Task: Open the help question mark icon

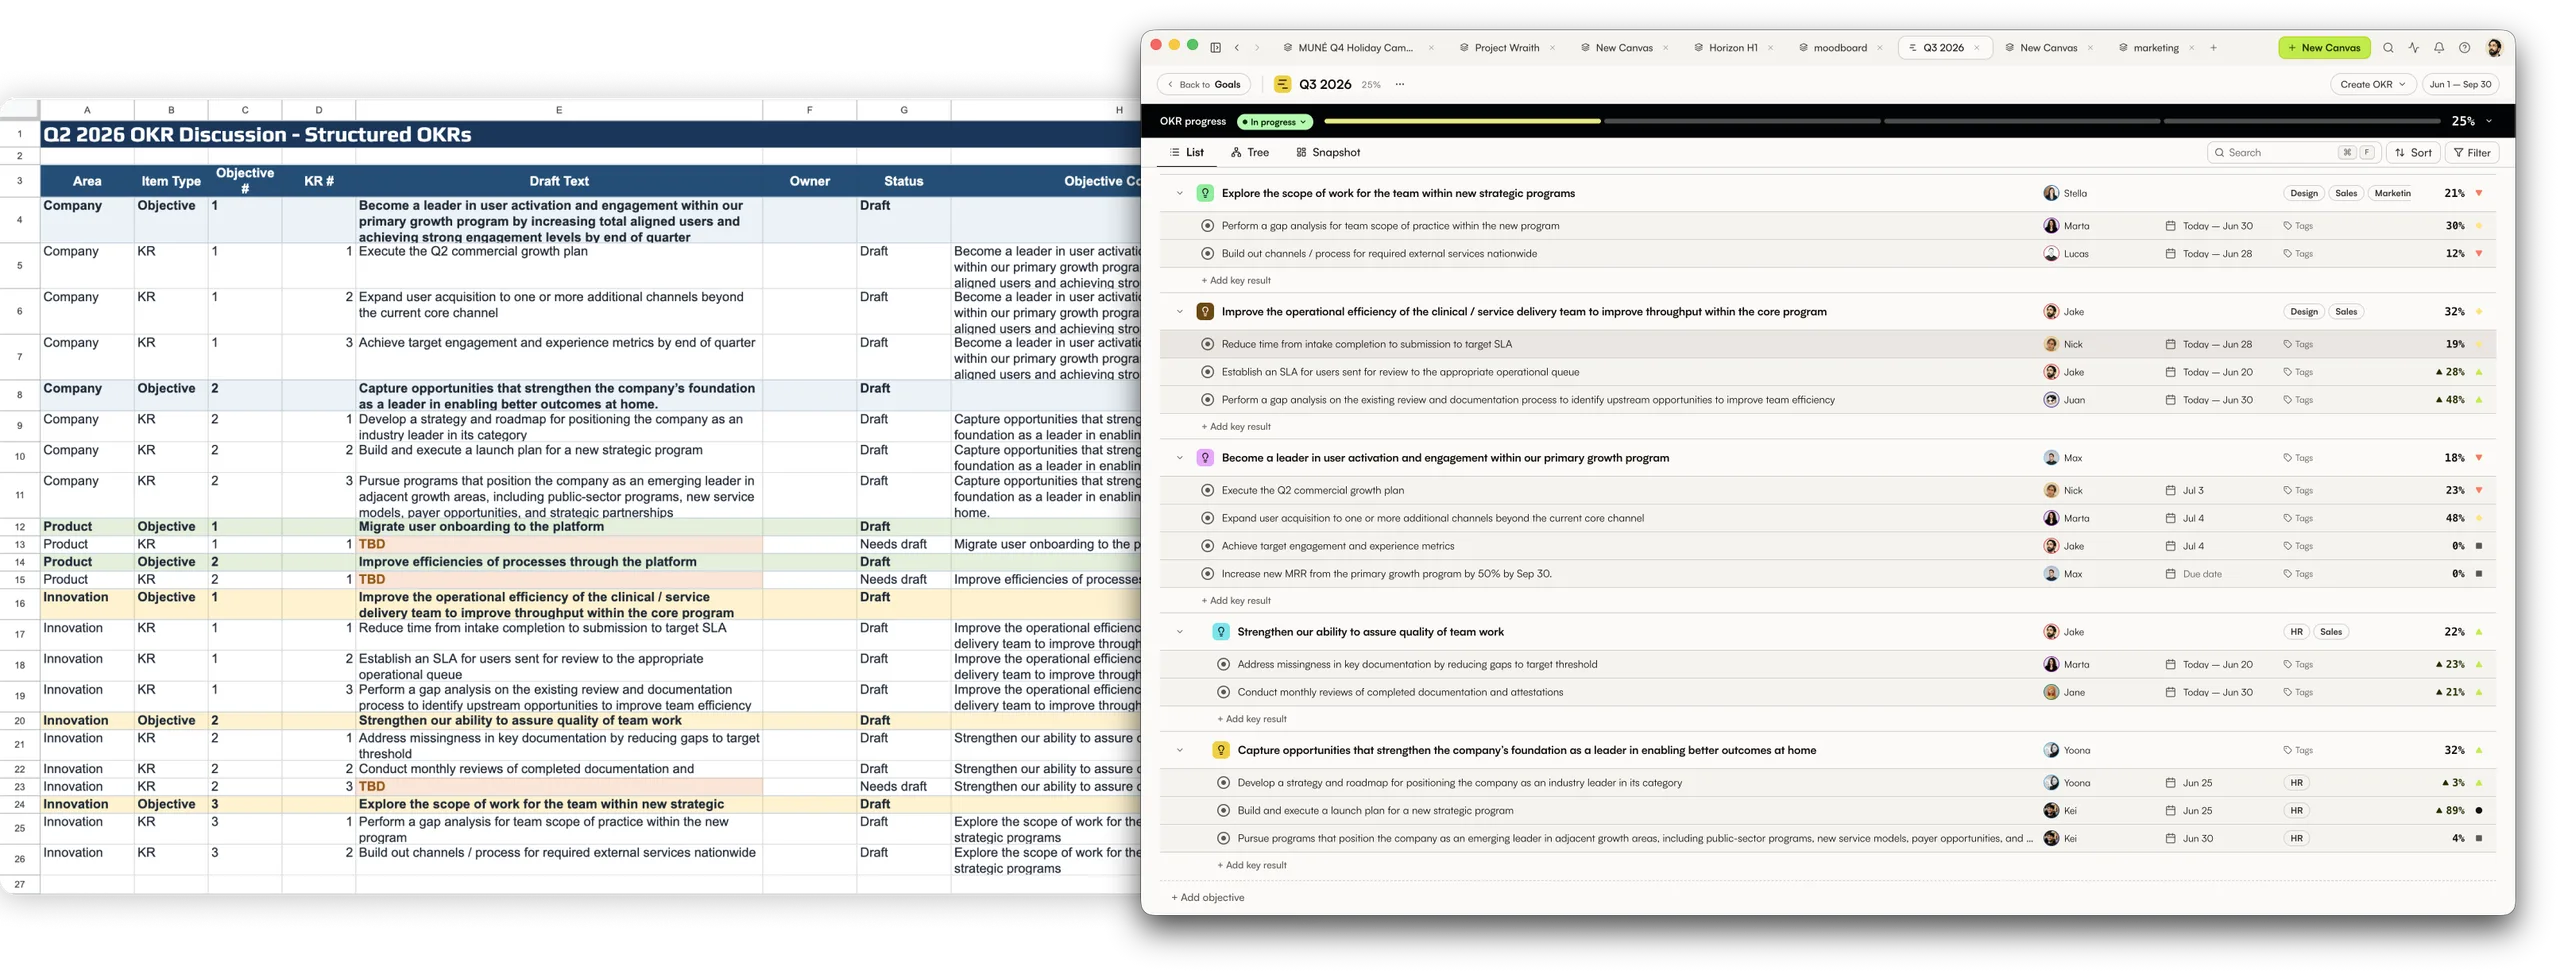Action: pos(2464,47)
